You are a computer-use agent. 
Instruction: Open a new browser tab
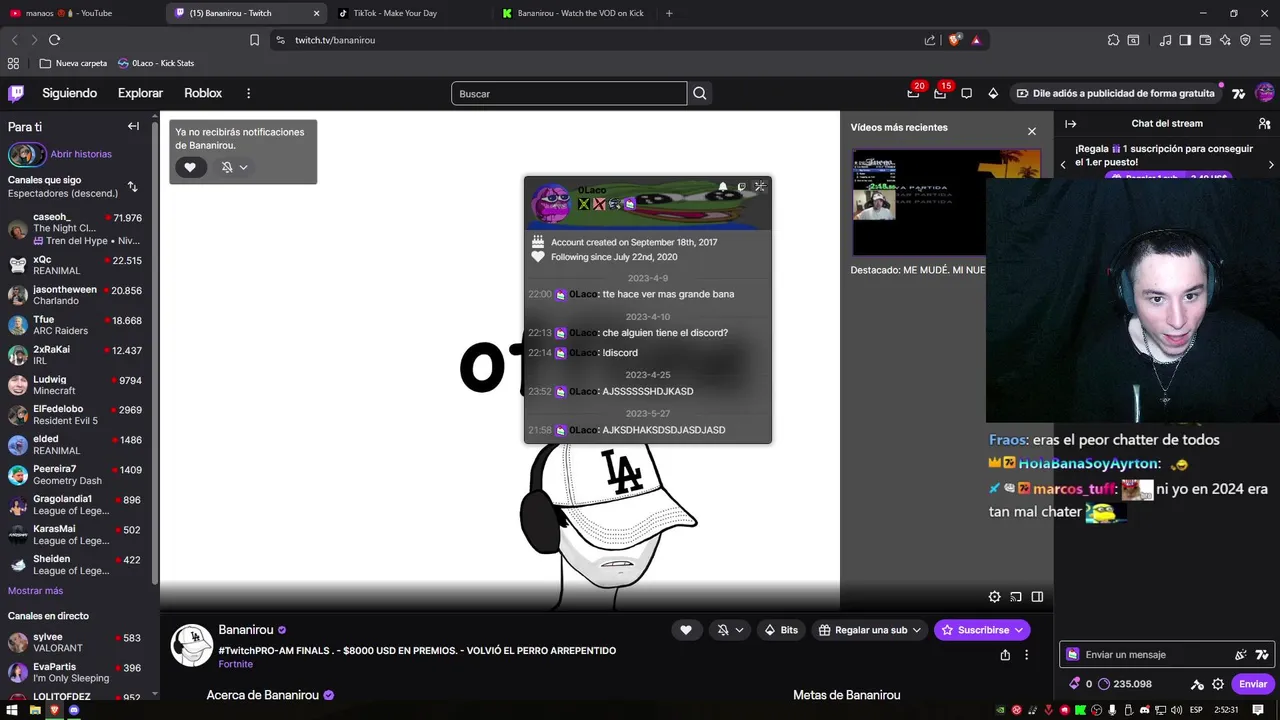point(669,13)
